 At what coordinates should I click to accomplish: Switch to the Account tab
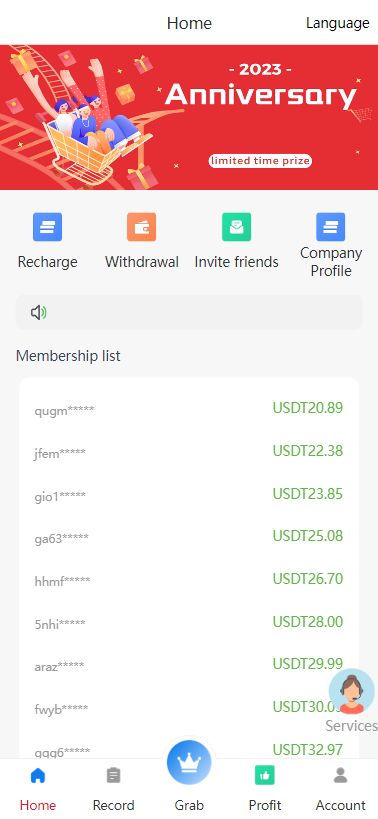click(340, 789)
